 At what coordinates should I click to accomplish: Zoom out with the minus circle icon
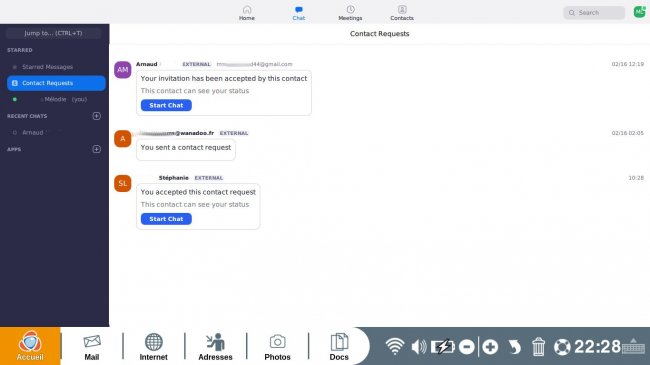467,347
